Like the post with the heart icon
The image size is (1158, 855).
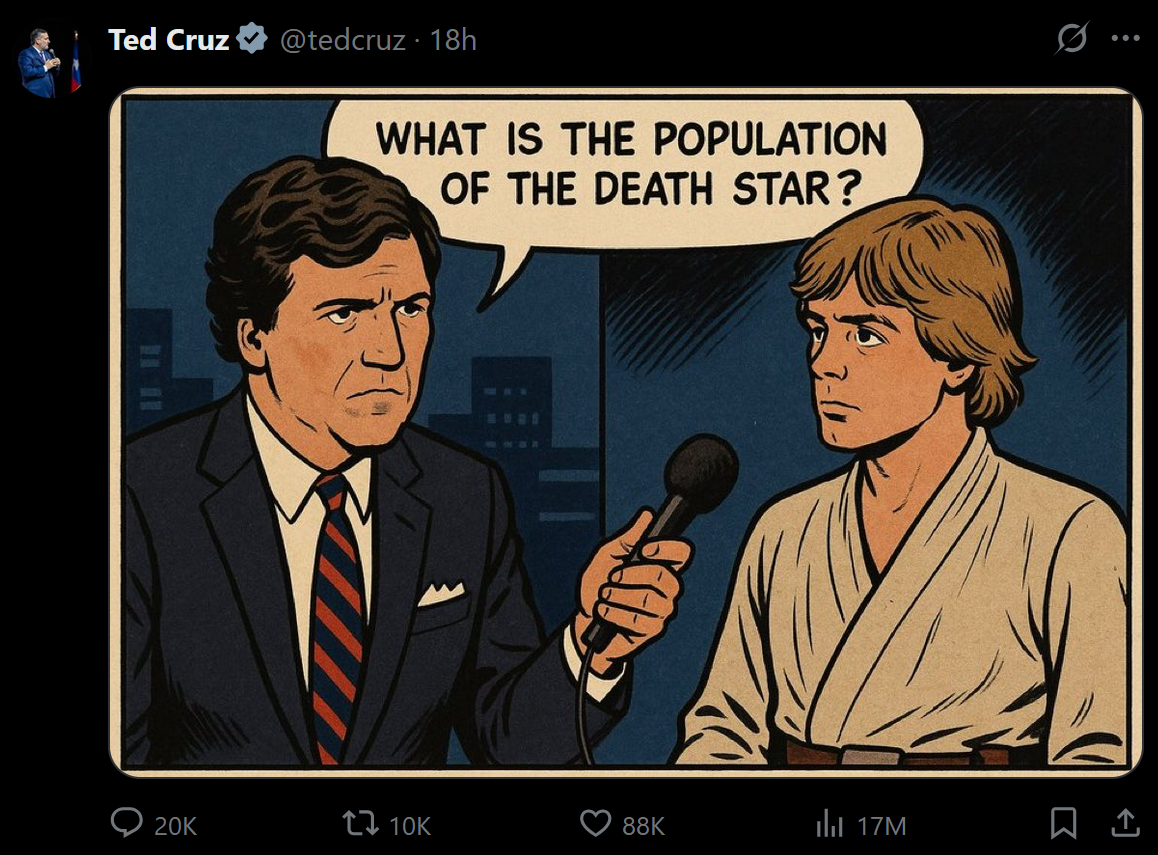tap(595, 823)
